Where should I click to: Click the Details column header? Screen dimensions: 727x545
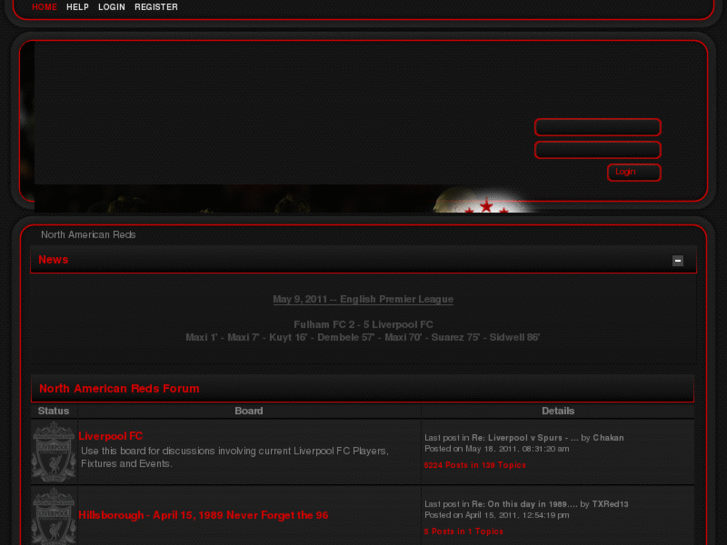558,411
